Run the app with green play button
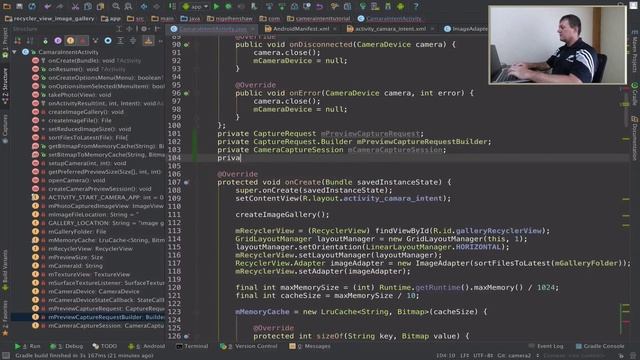 (x=216, y=7)
